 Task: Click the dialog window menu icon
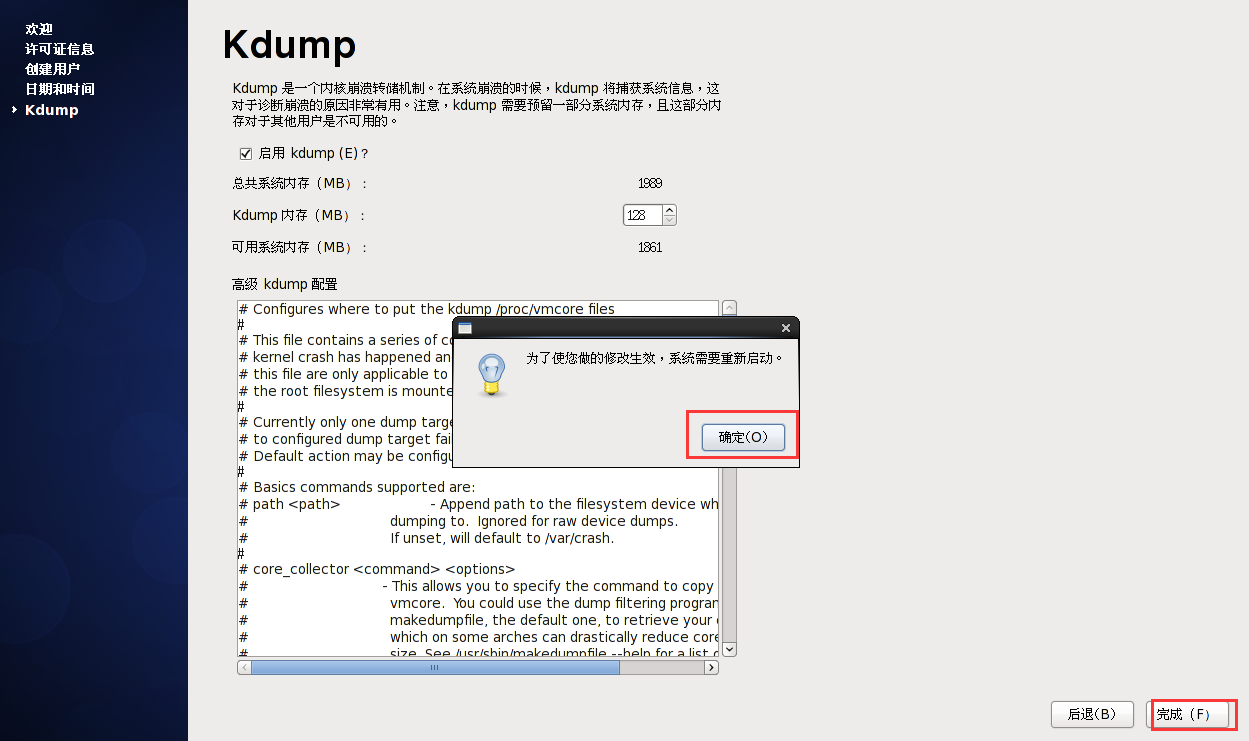(x=464, y=328)
